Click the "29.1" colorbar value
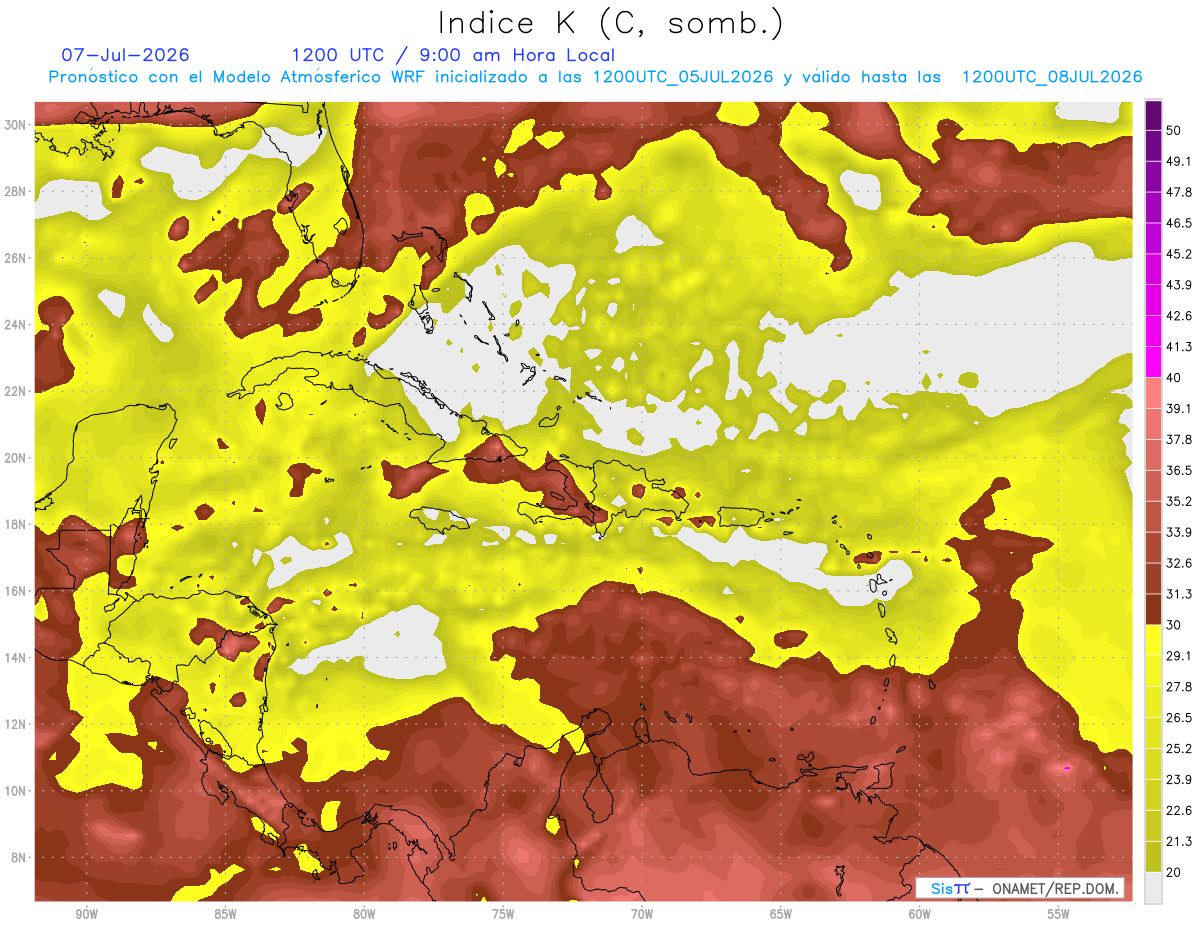 coord(1179,655)
